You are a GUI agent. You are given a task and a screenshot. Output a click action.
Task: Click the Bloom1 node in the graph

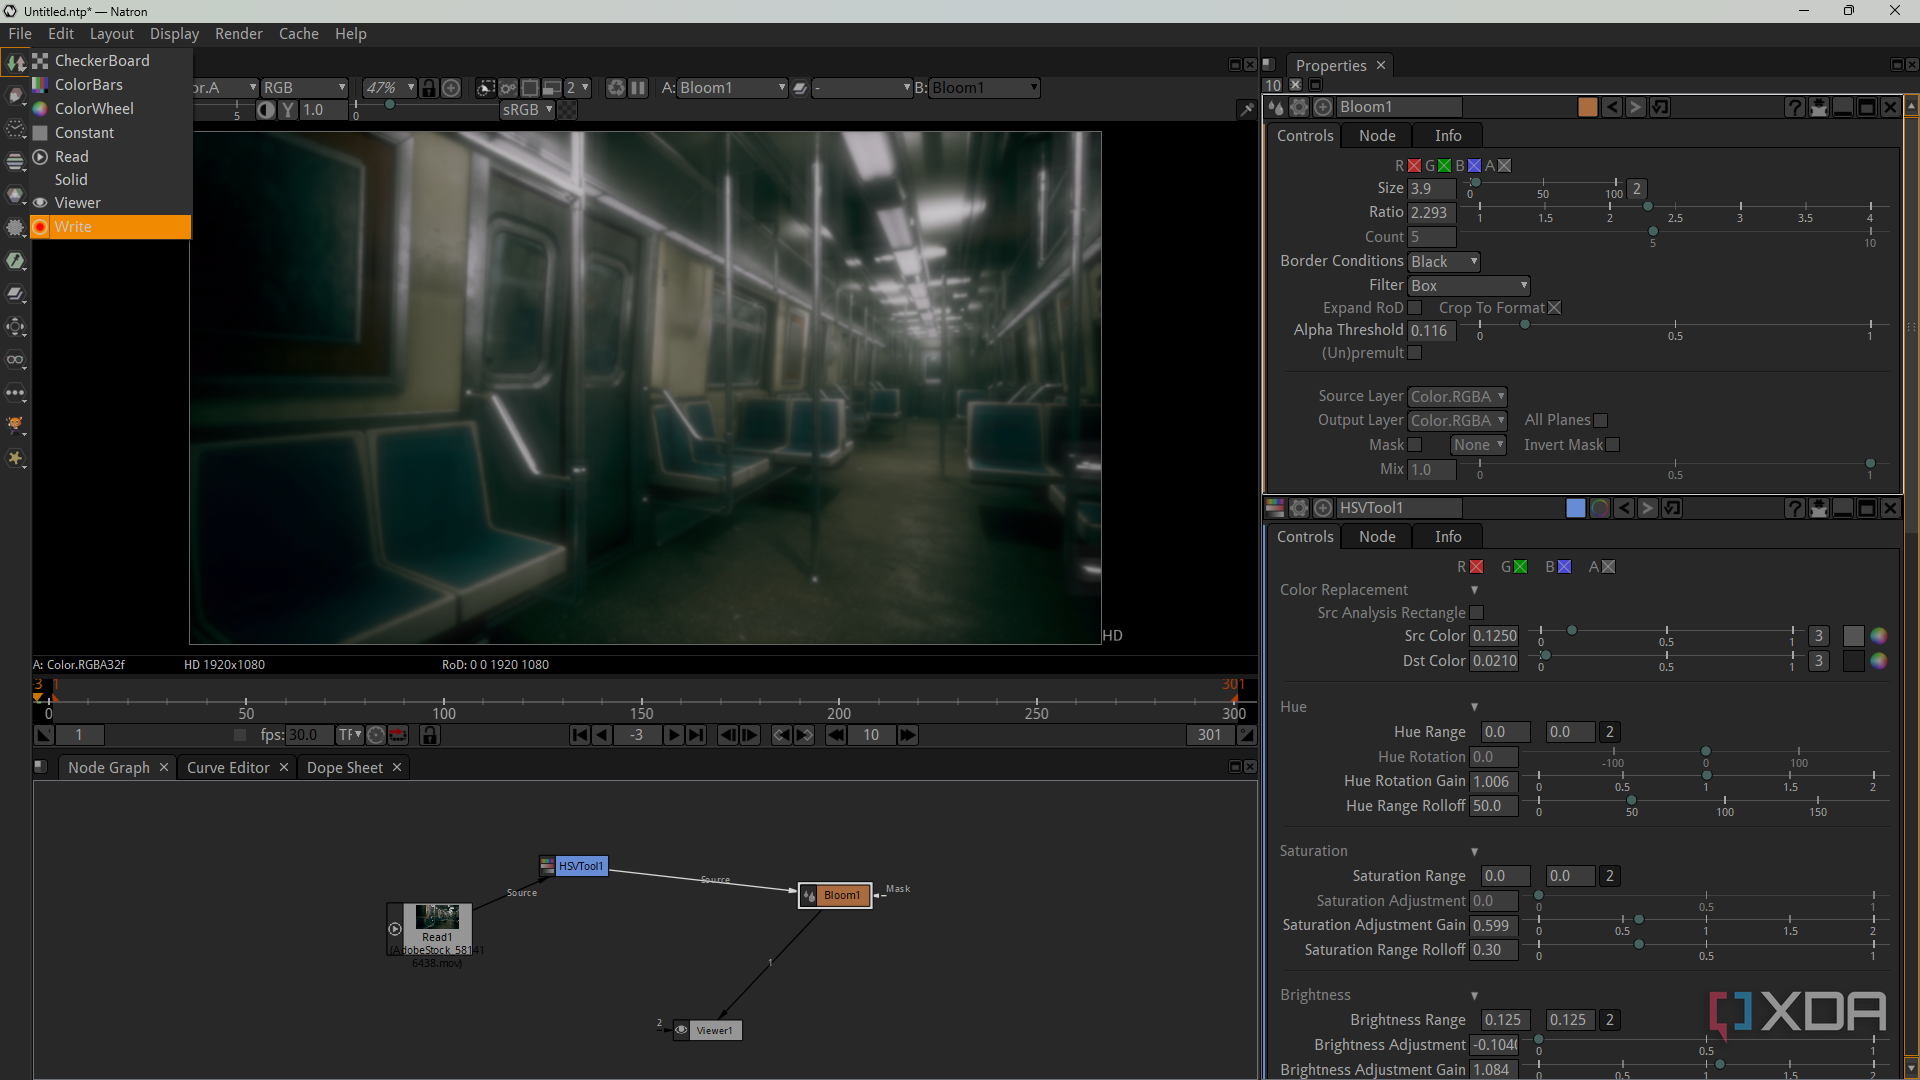coord(841,895)
